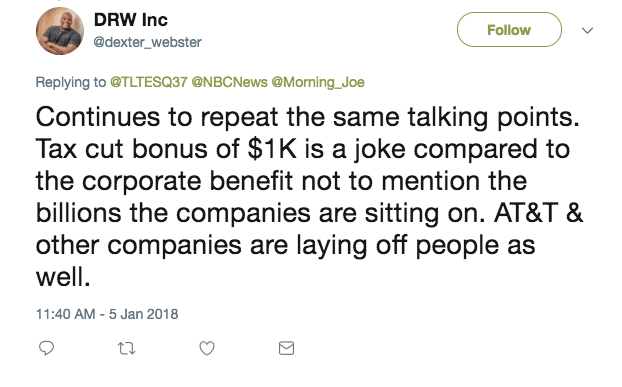Click the 11:40 AM timestamp
622x387 pixels.
[x=65, y=314]
